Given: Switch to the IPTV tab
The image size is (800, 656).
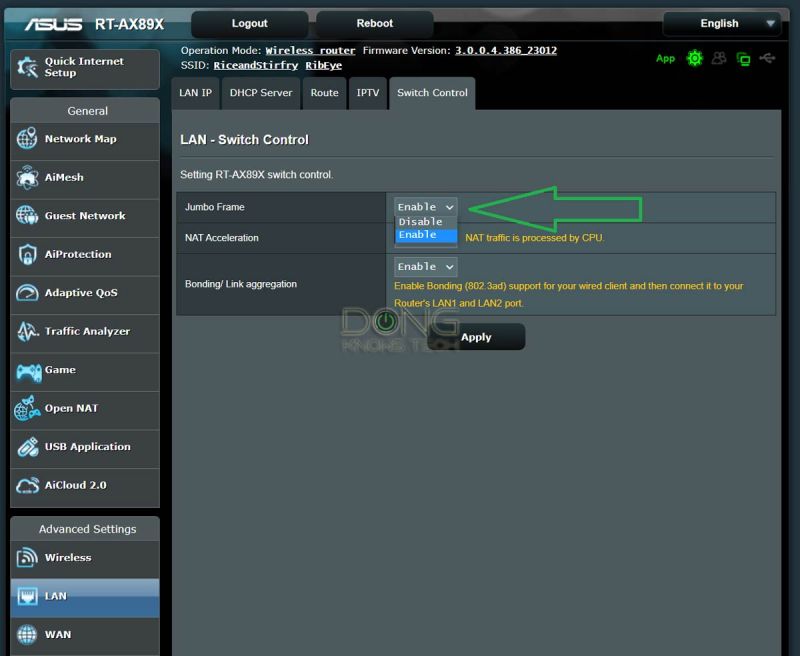Looking at the screenshot, I should click(368, 93).
